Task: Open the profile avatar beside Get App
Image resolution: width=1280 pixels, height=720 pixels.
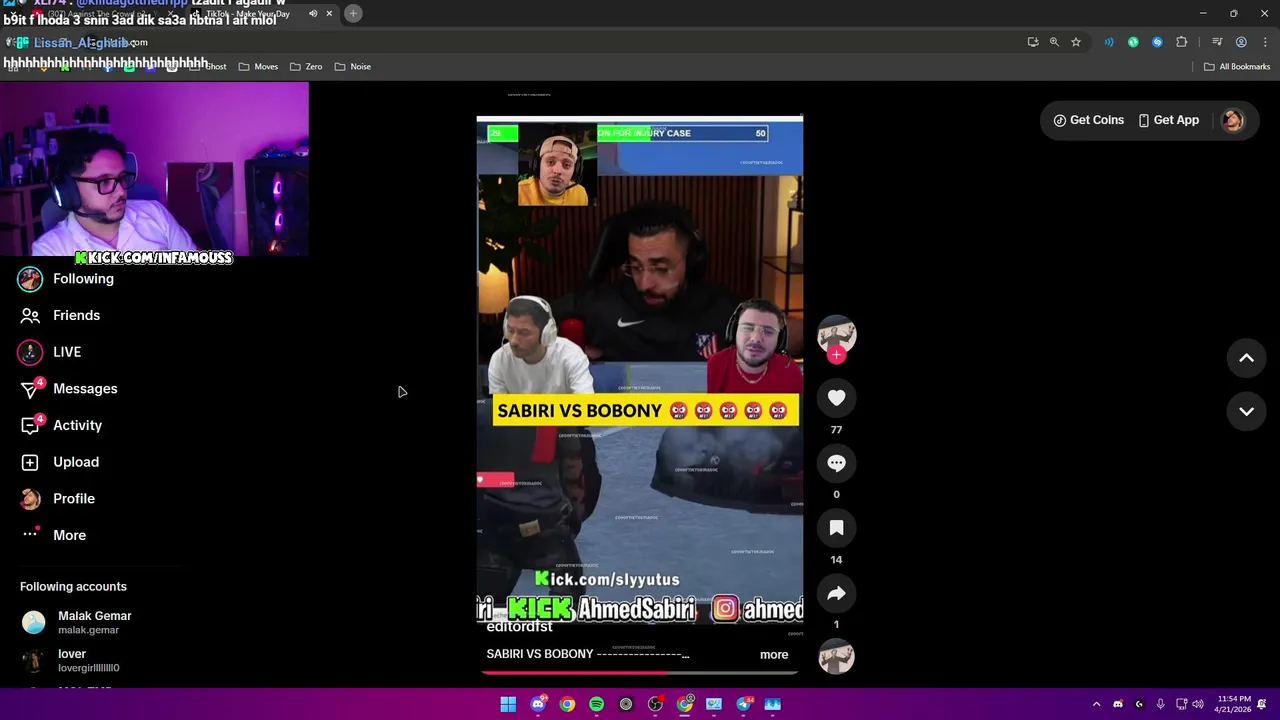Action: (1232, 120)
